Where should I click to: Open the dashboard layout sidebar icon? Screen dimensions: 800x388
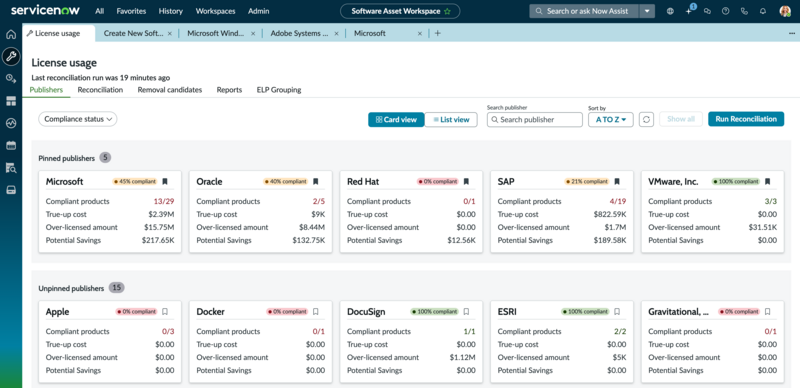[x=11, y=101]
